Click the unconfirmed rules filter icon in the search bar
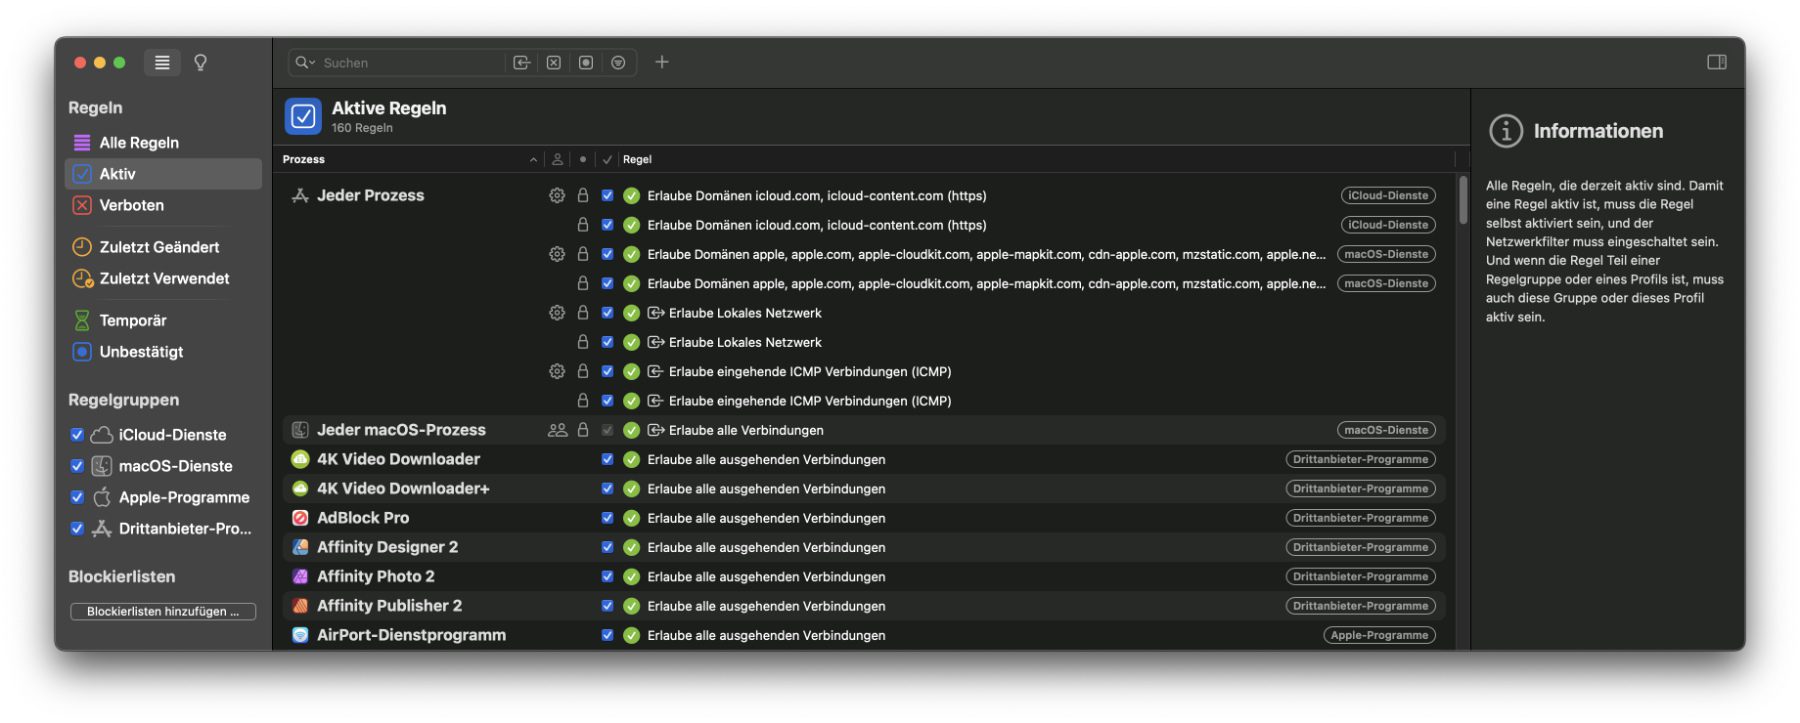1800x723 pixels. tap(586, 63)
